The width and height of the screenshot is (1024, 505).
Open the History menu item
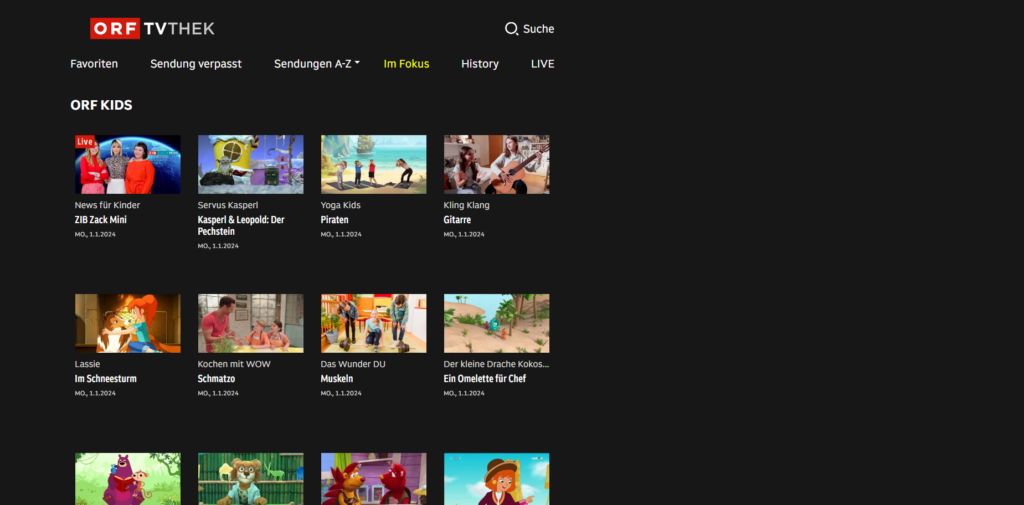480,64
